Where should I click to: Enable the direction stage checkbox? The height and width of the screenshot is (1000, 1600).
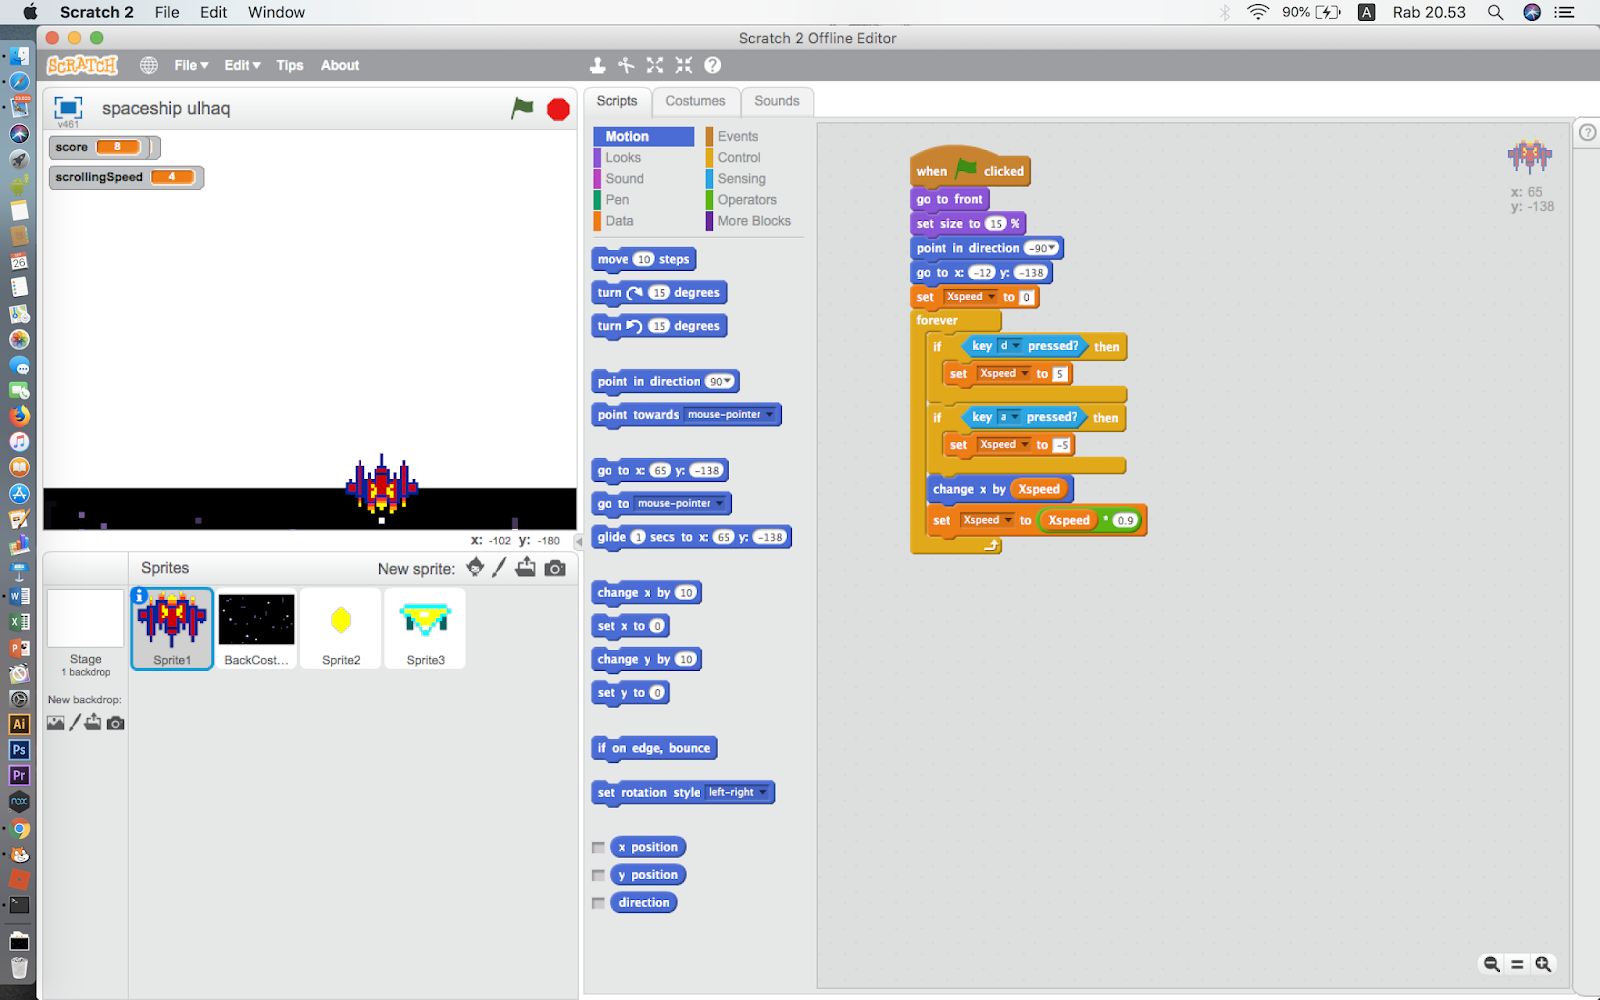(x=598, y=902)
